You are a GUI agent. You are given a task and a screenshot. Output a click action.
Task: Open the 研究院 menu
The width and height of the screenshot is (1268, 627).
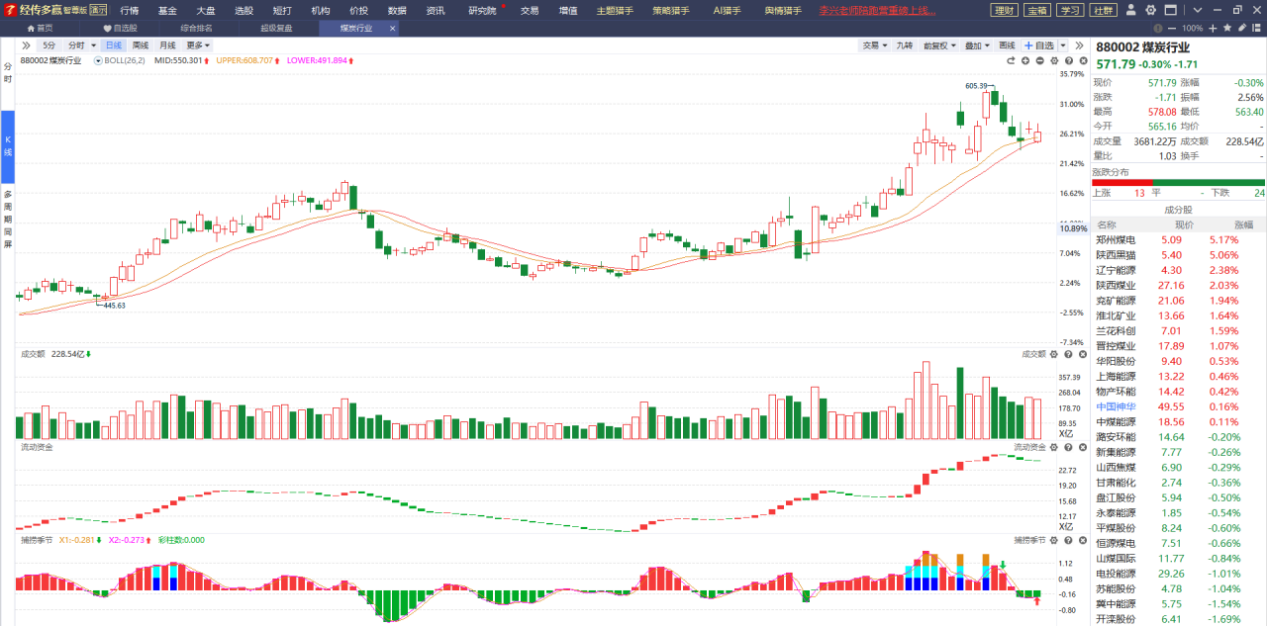[x=483, y=10]
